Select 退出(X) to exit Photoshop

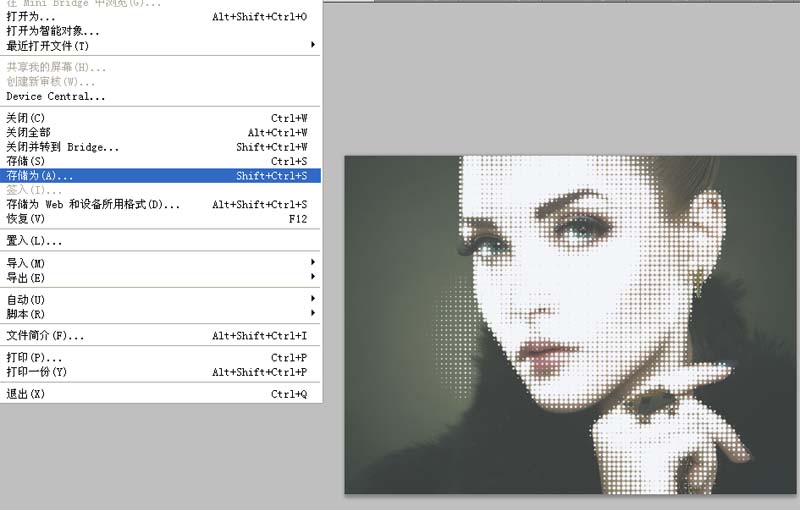tap(26, 394)
